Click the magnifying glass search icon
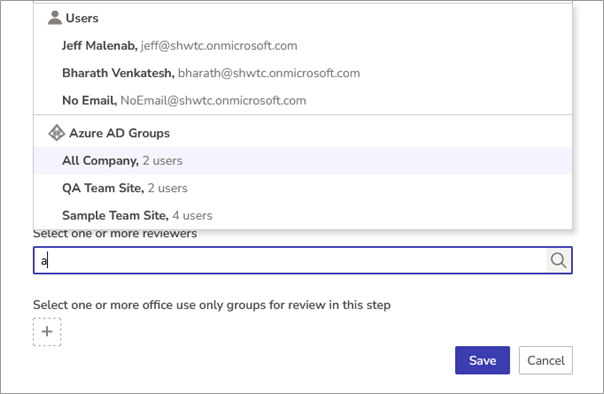Viewport: 604px width, 394px height. [x=558, y=261]
